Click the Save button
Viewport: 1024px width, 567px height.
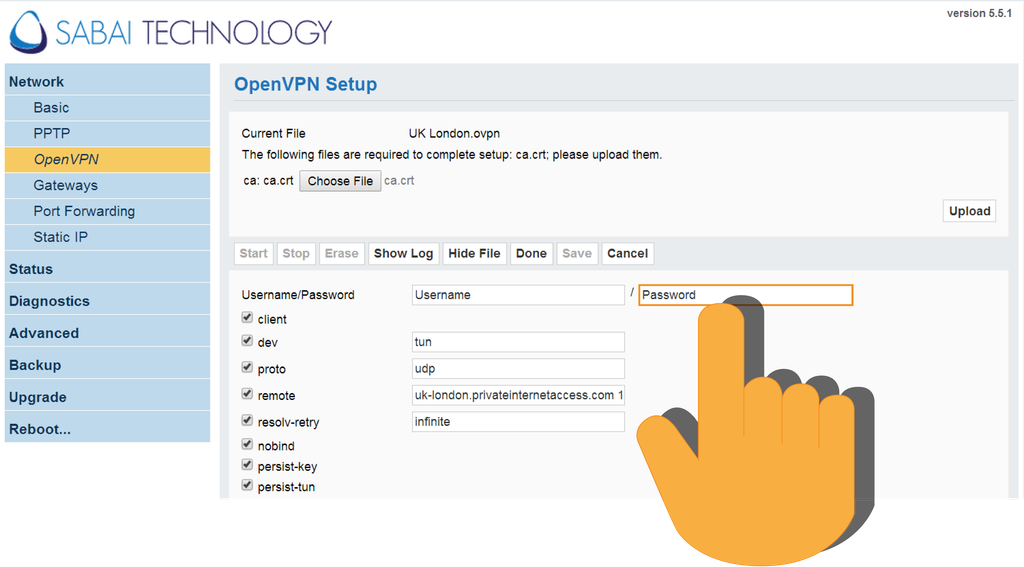pos(577,253)
